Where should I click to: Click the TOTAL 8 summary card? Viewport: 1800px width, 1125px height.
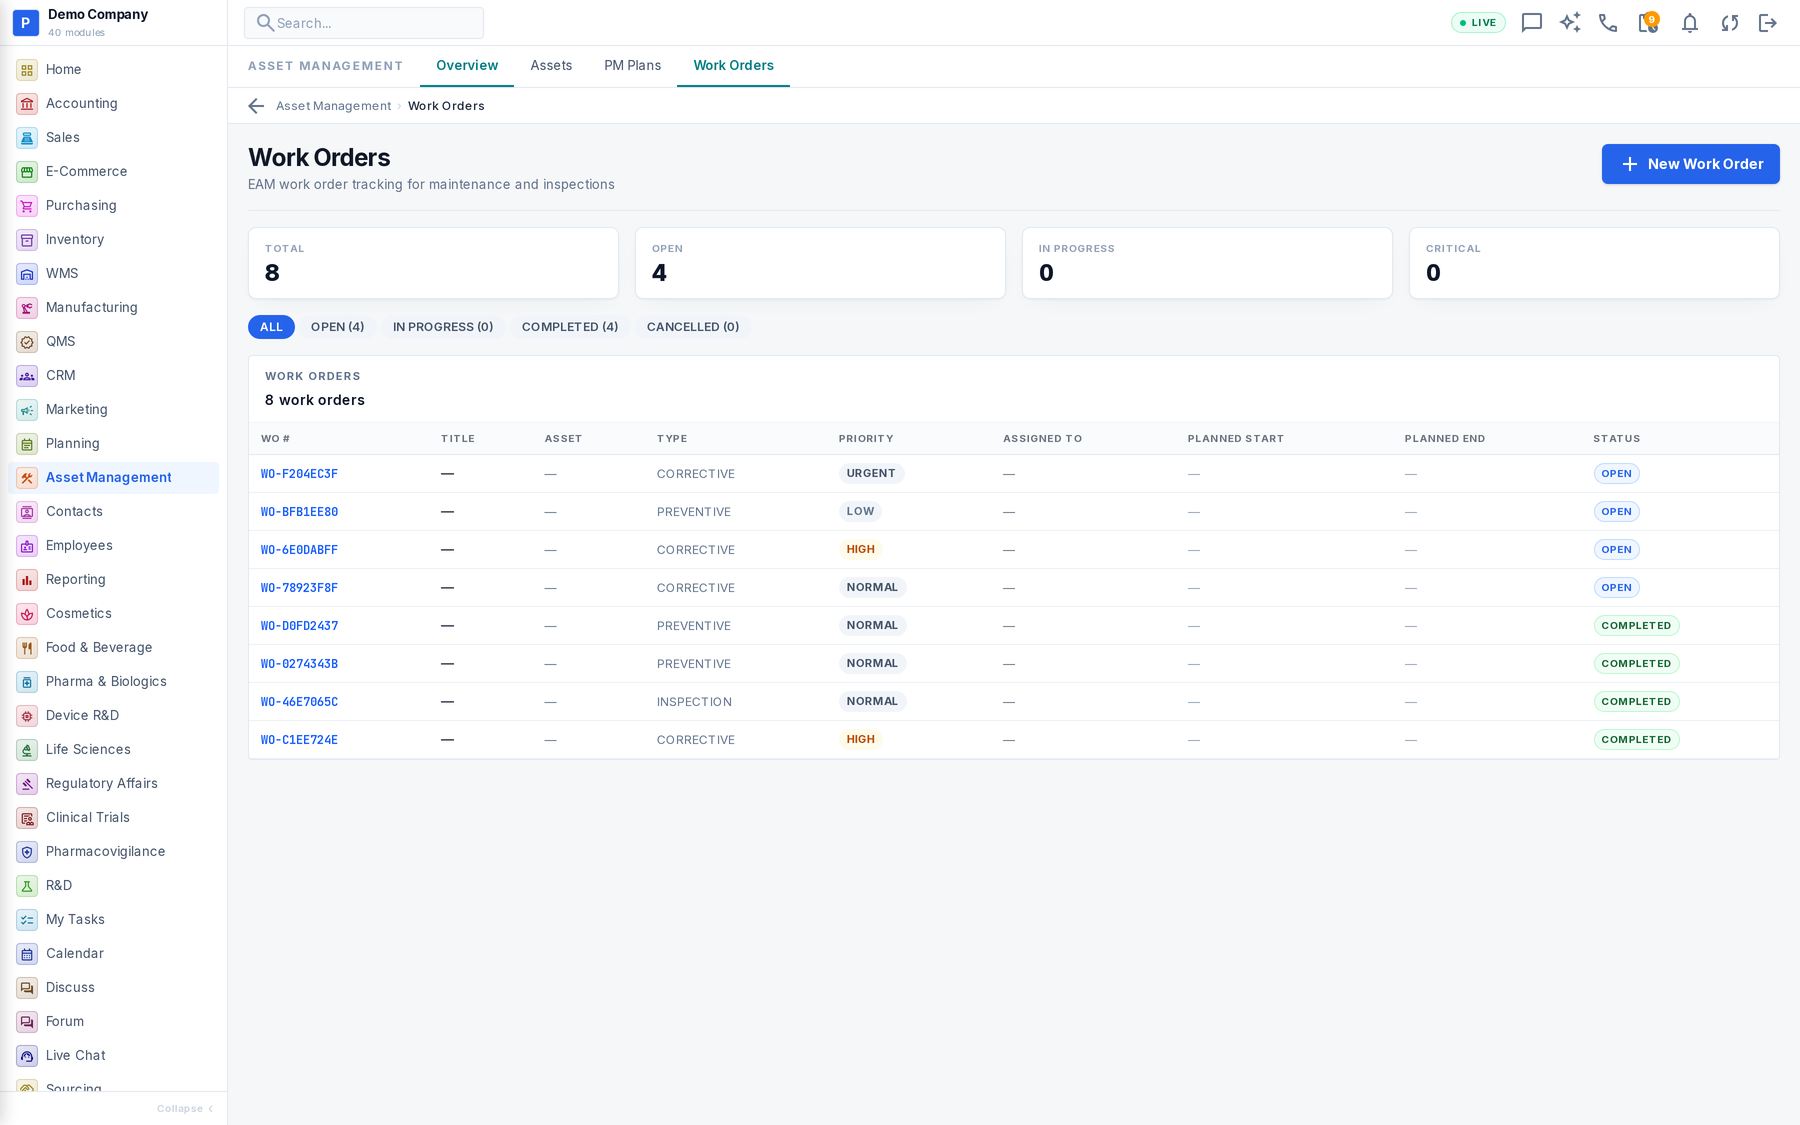pos(433,263)
